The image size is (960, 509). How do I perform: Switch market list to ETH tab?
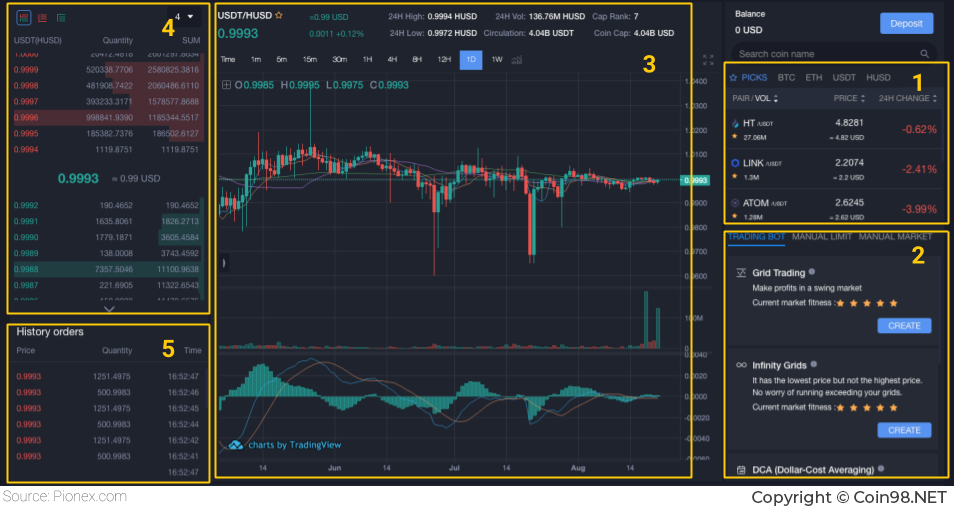(x=814, y=78)
